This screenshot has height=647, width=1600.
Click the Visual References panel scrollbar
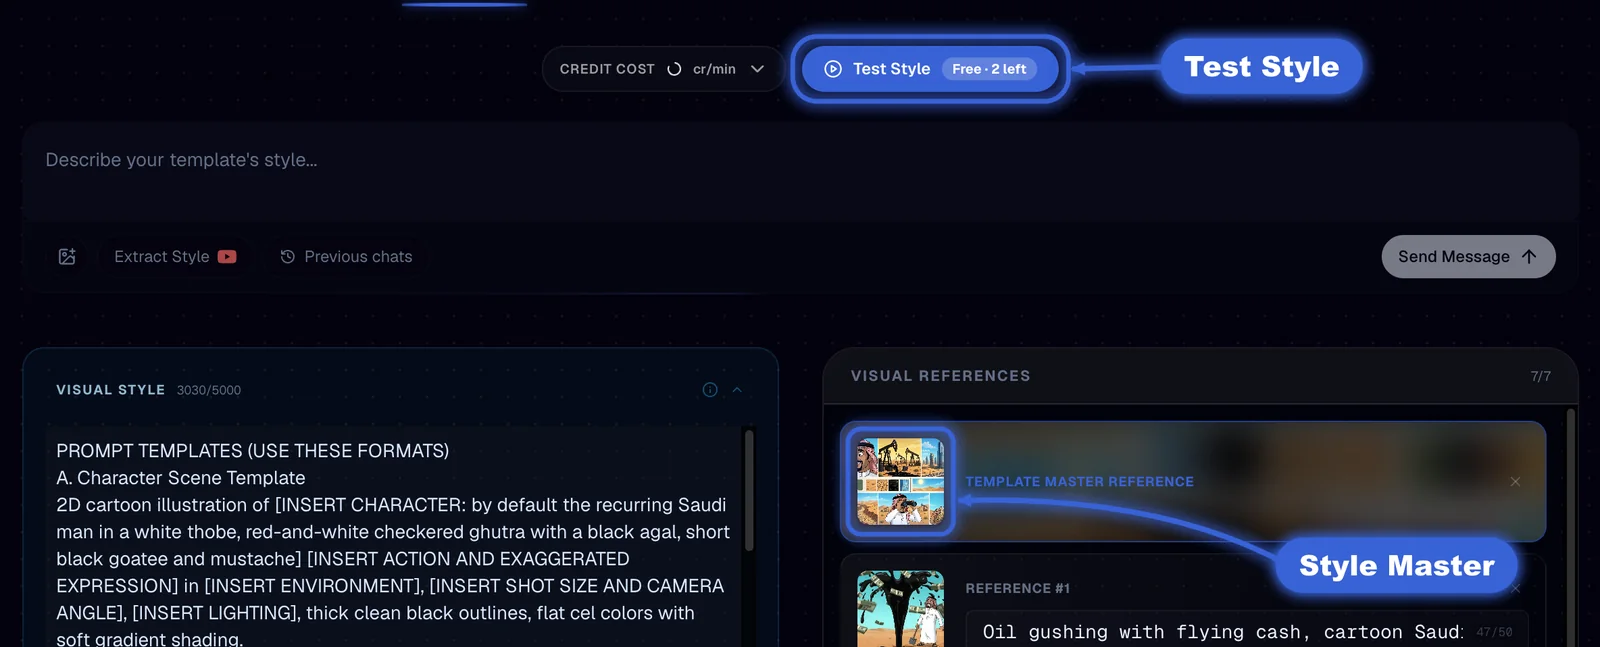(1571, 528)
